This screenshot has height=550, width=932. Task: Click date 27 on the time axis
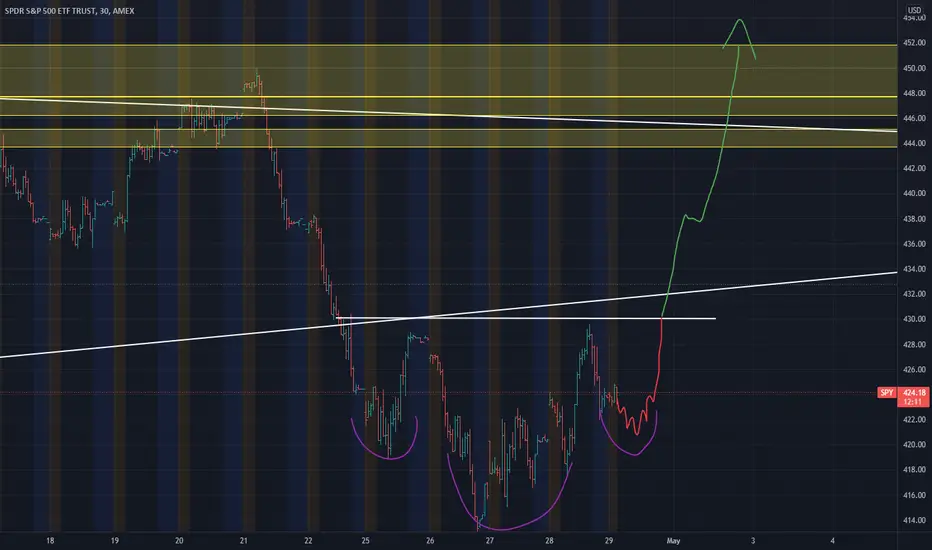(x=490, y=540)
